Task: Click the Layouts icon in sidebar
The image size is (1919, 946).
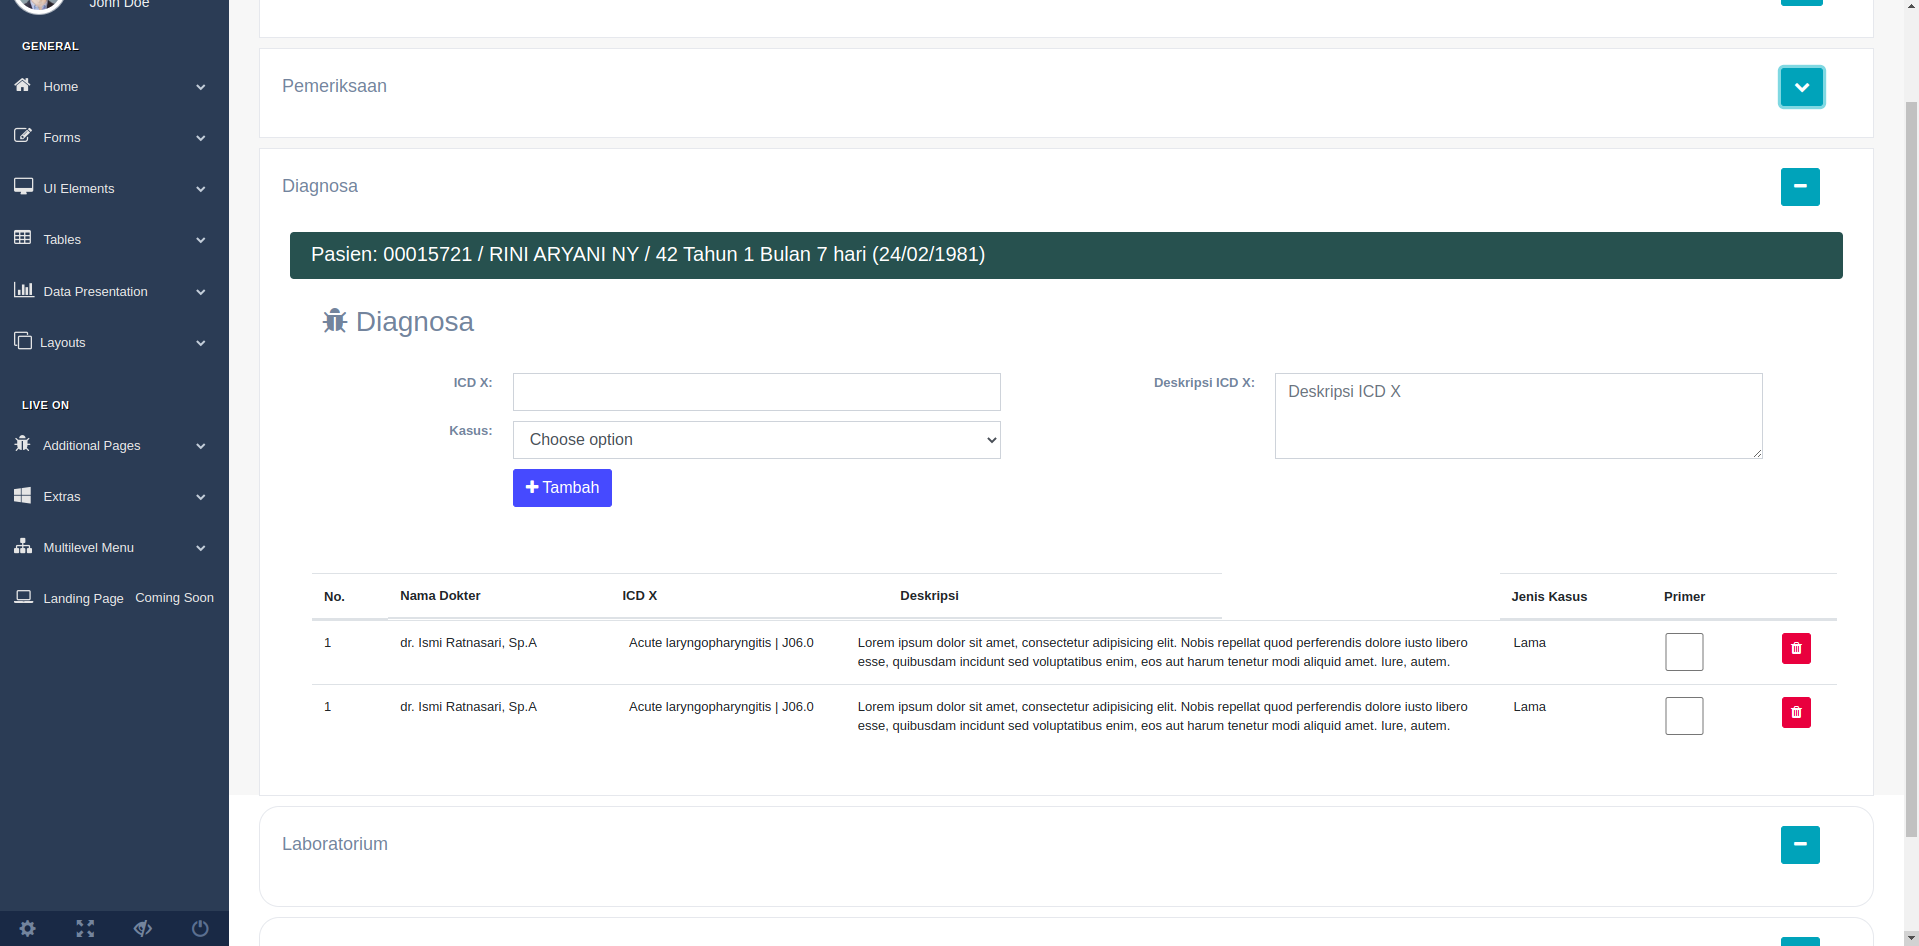Action: (22, 342)
